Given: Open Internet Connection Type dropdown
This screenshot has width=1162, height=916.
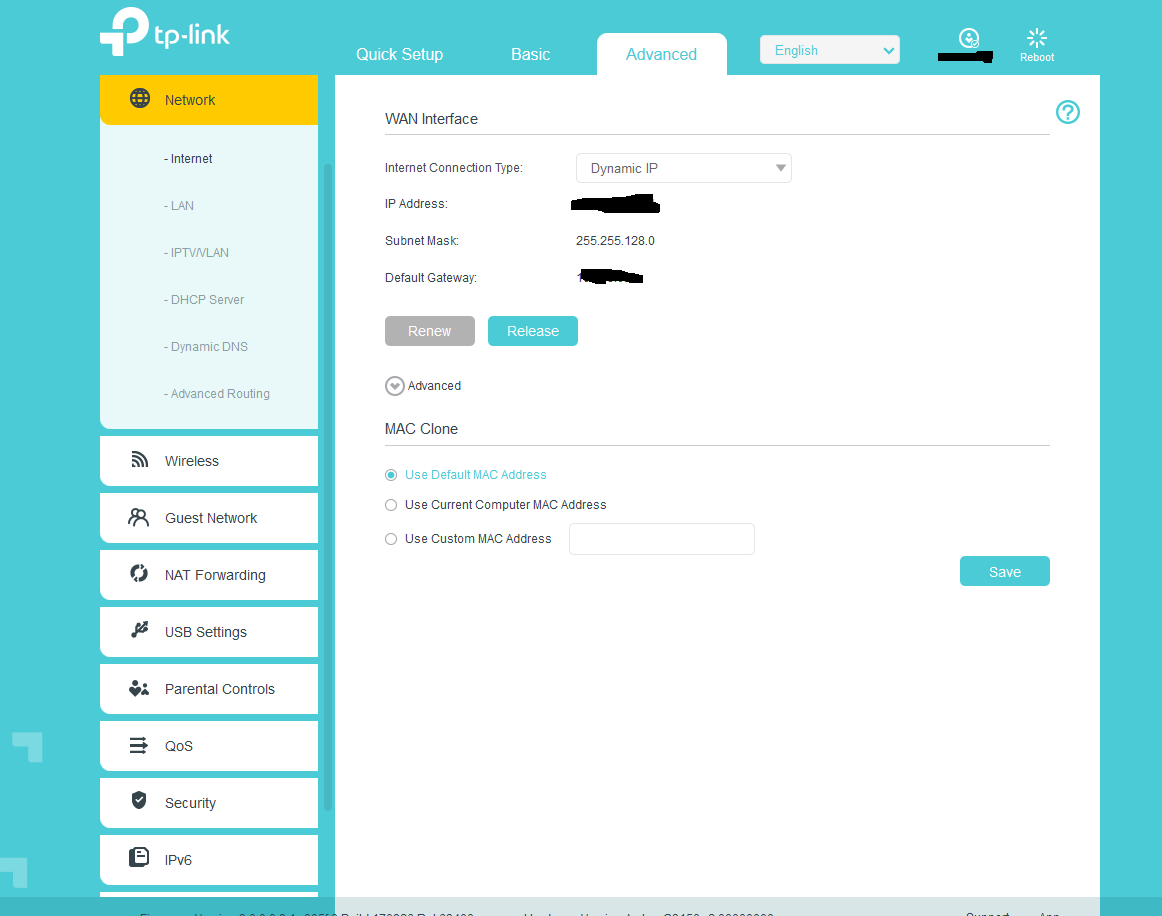Looking at the screenshot, I should [x=683, y=168].
